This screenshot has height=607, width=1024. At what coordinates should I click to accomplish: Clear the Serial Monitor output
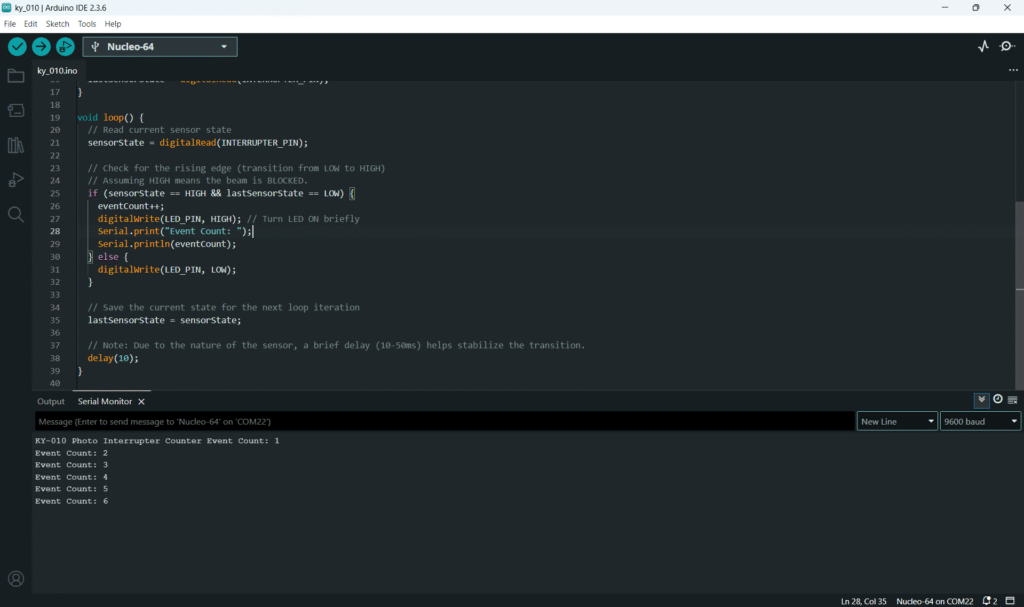click(1013, 400)
